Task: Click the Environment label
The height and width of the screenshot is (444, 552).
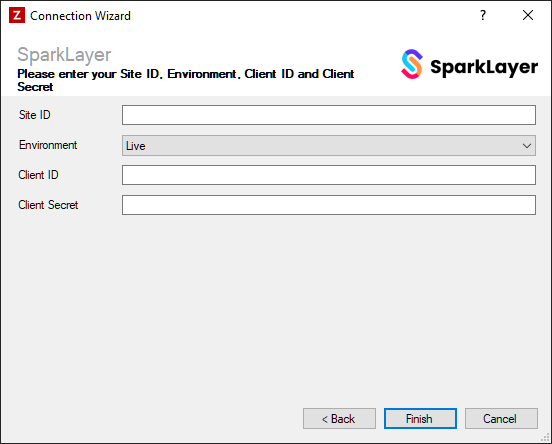Action: (48, 145)
